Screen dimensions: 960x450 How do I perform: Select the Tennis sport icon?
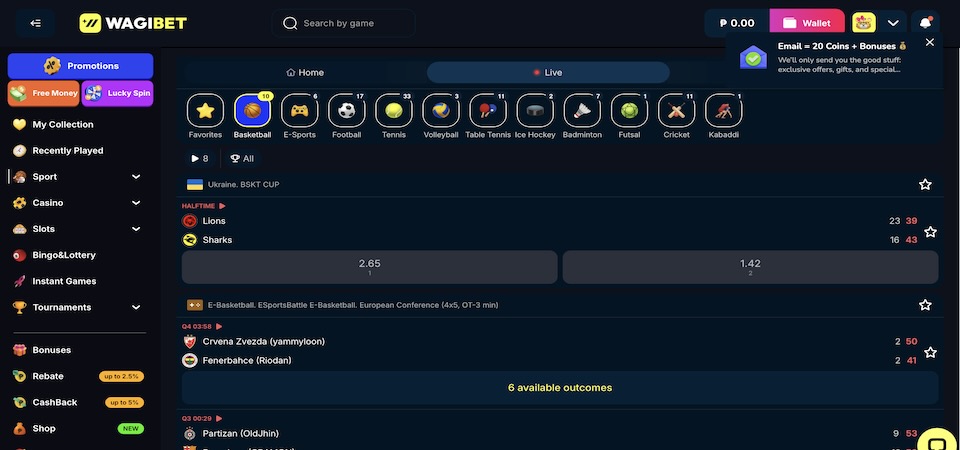[394, 111]
